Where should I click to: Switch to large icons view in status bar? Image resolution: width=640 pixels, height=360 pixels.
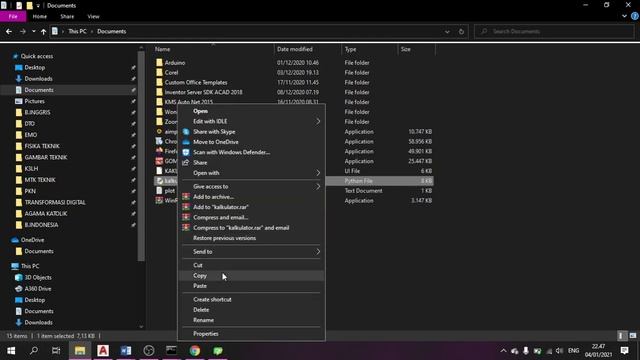633,336
